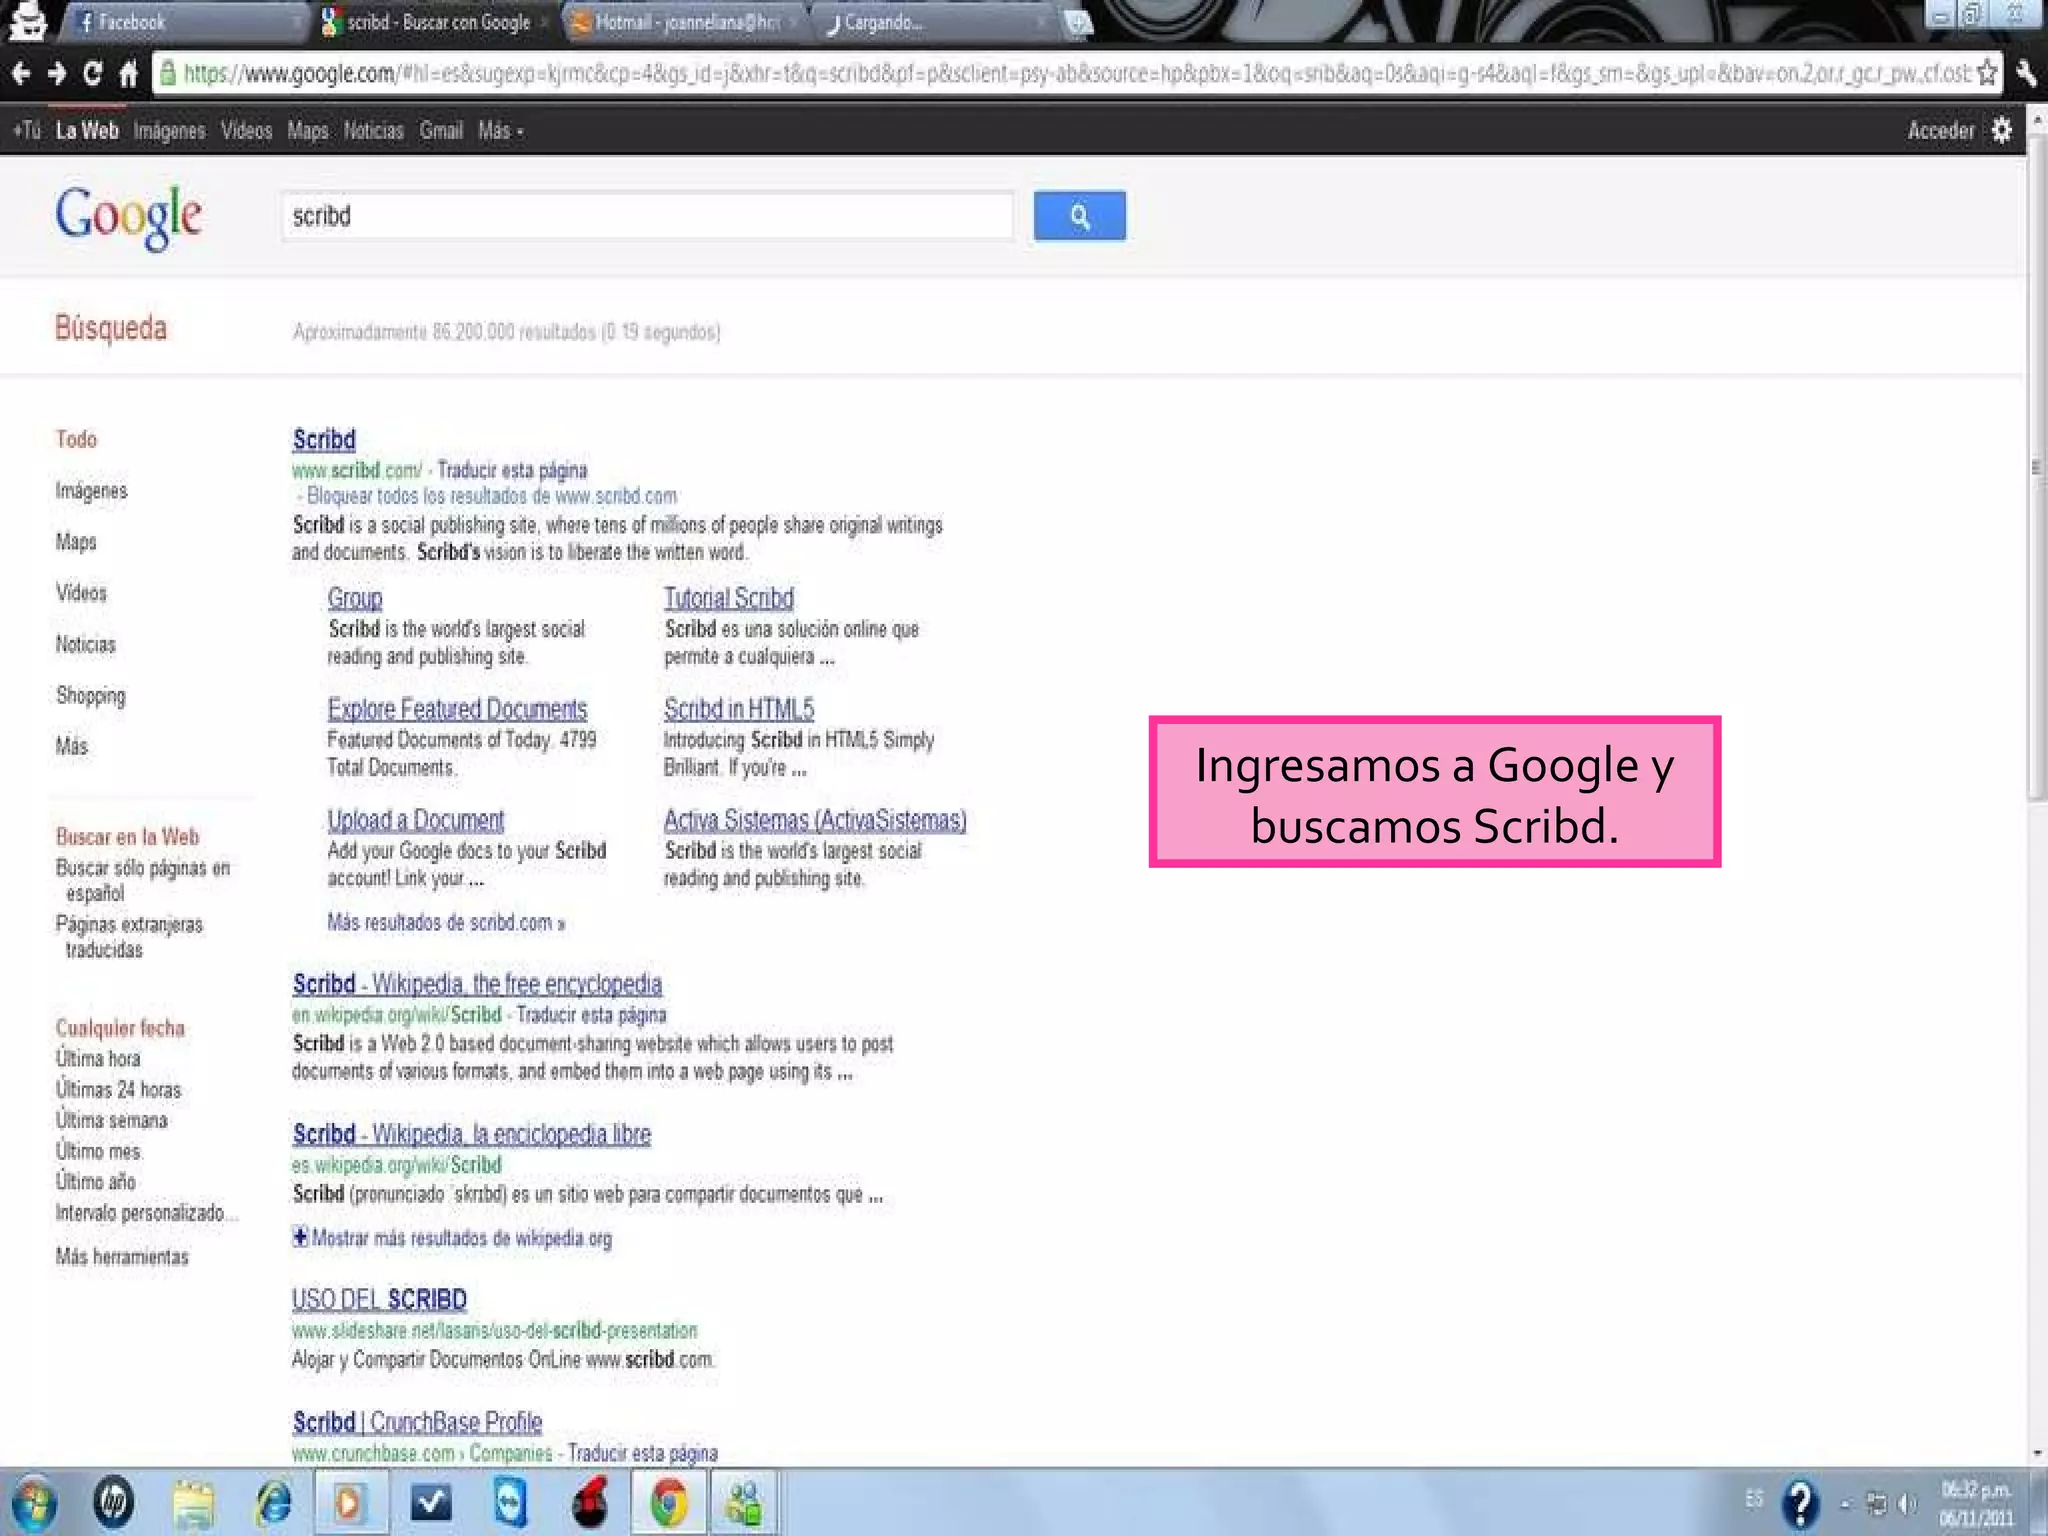Screen dimensions: 2048x1536
Task: Click 'Bloquear todos los resultados de www.scribd.com'
Action: [x=492, y=496]
